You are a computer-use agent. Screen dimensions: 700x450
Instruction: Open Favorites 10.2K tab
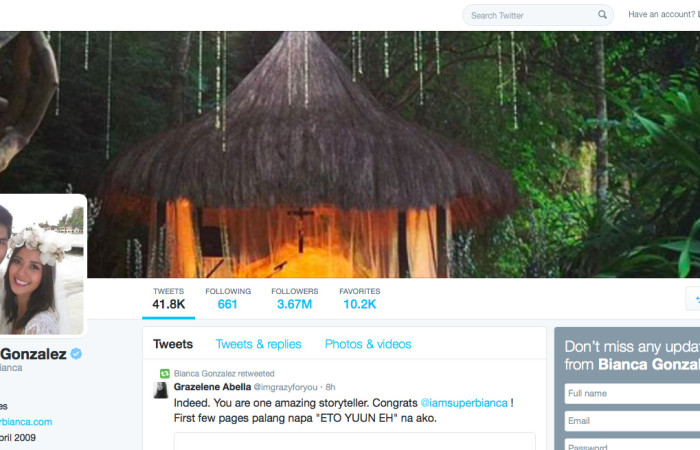coord(359,299)
